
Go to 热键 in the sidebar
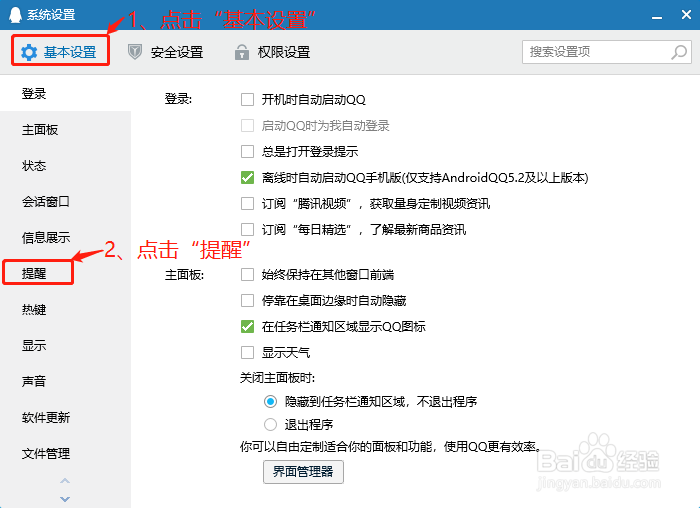pyautogui.click(x=65, y=309)
